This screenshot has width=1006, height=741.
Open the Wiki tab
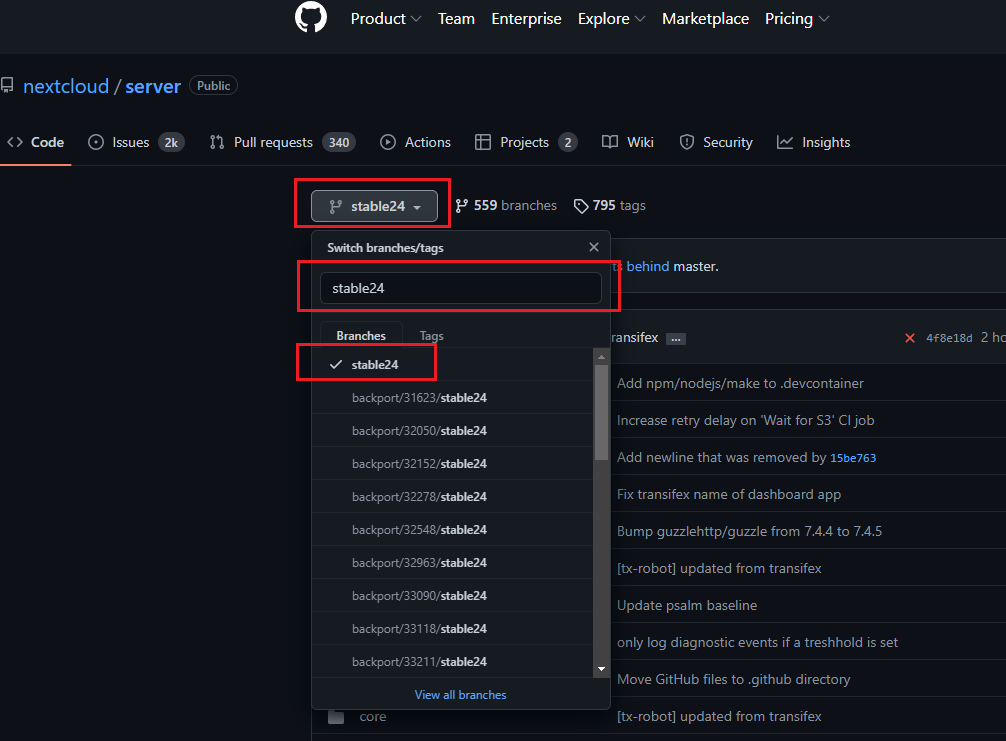627,142
